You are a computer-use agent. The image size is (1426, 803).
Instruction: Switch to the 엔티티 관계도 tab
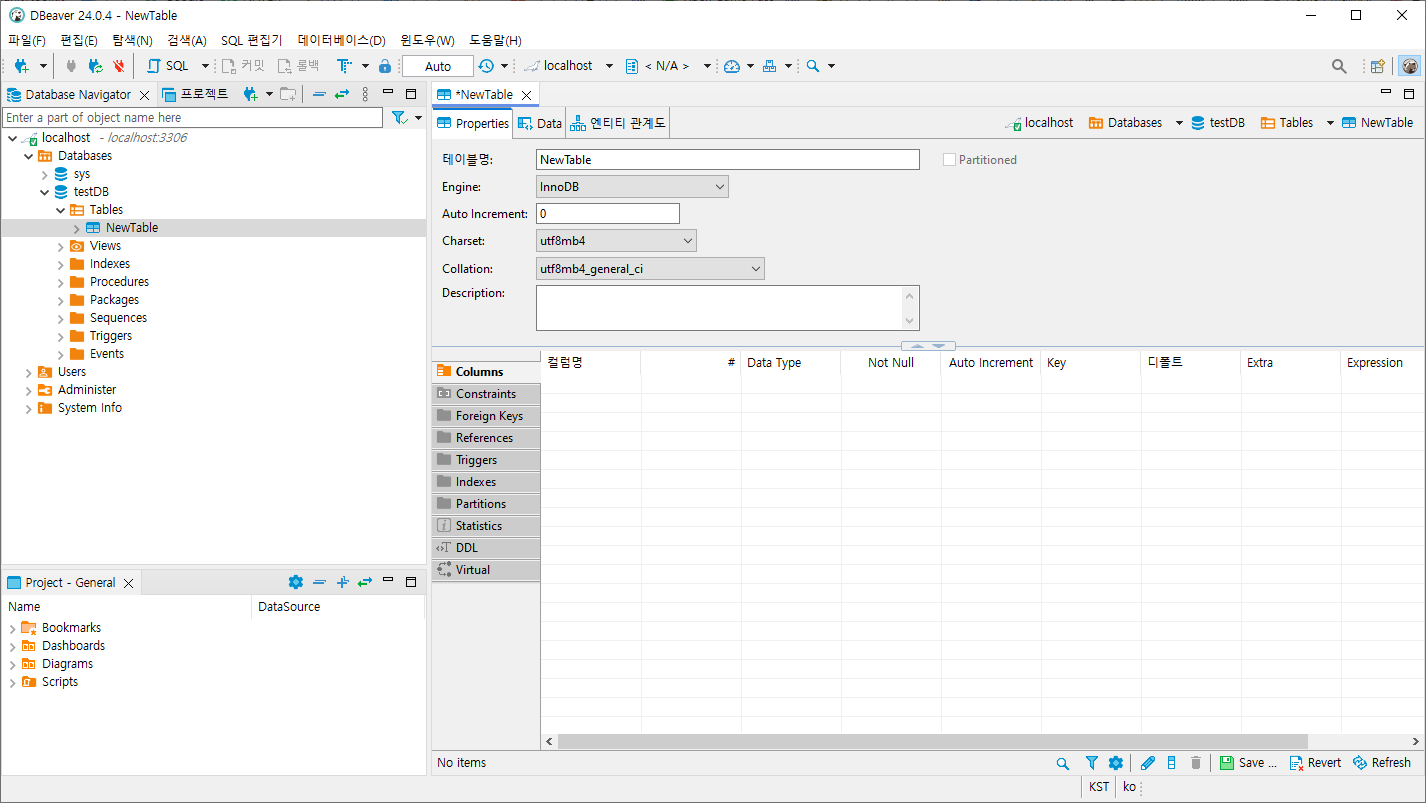pos(618,124)
